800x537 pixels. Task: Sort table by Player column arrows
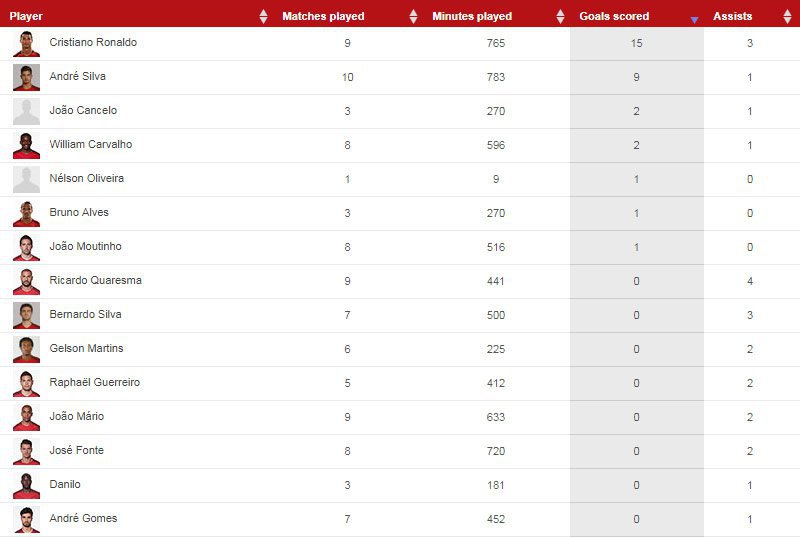(x=263, y=16)
